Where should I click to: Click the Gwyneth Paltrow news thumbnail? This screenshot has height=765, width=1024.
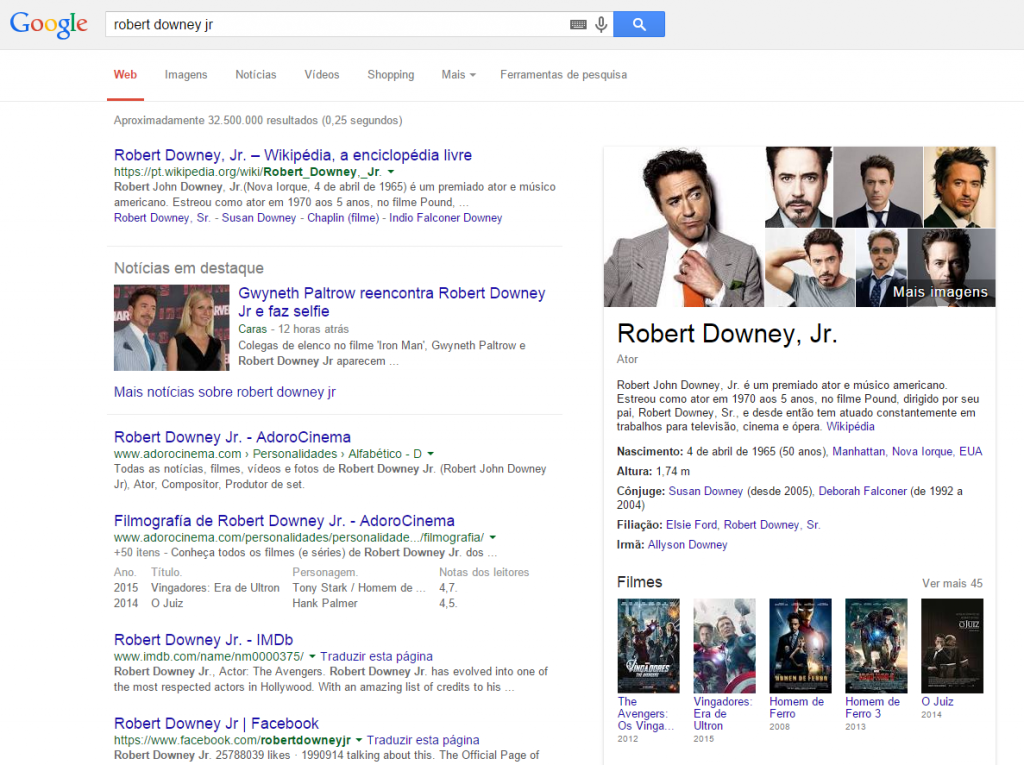[171, 328]
